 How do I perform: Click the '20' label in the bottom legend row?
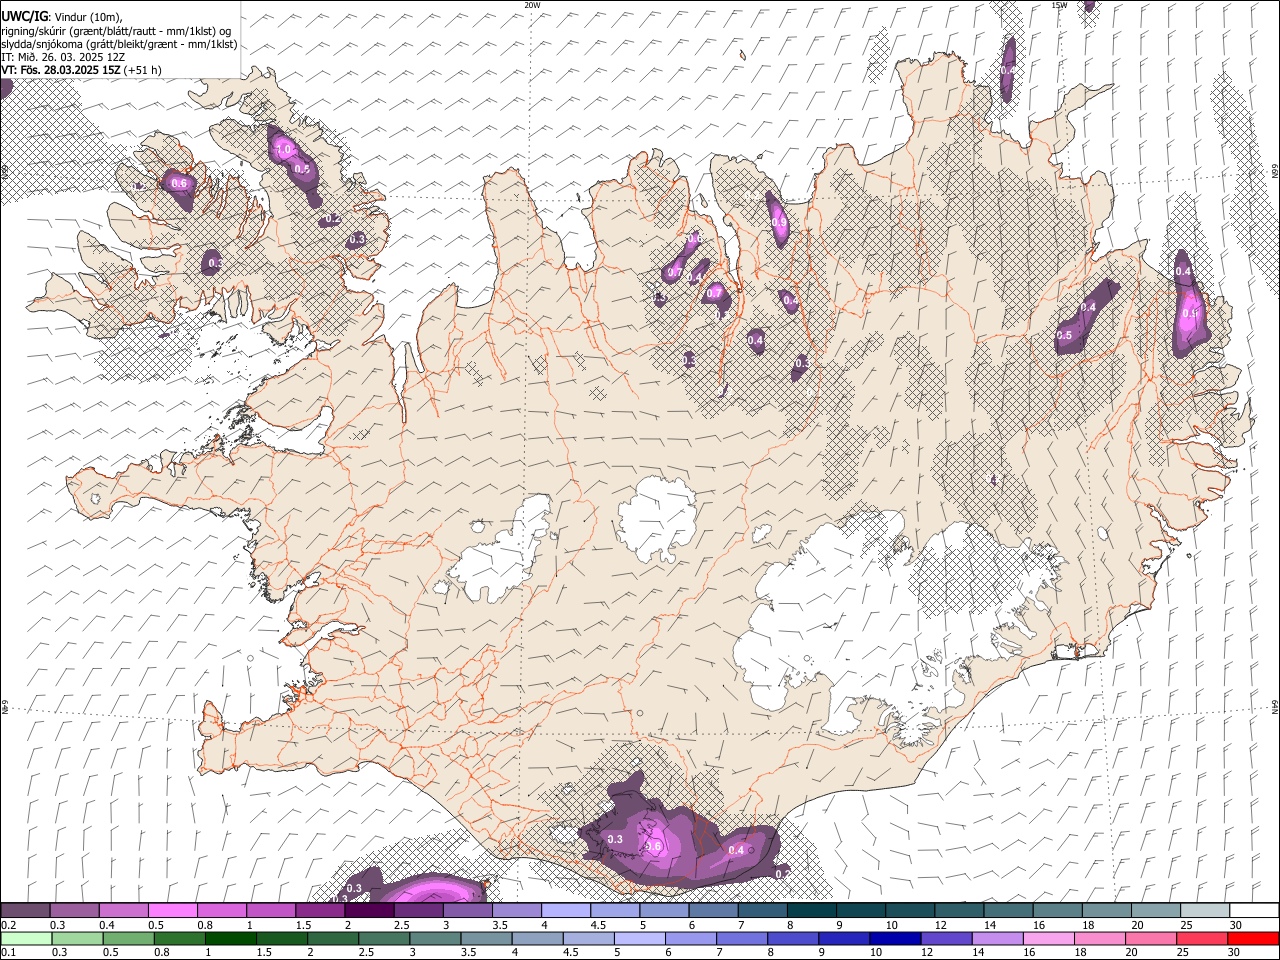1130,953
